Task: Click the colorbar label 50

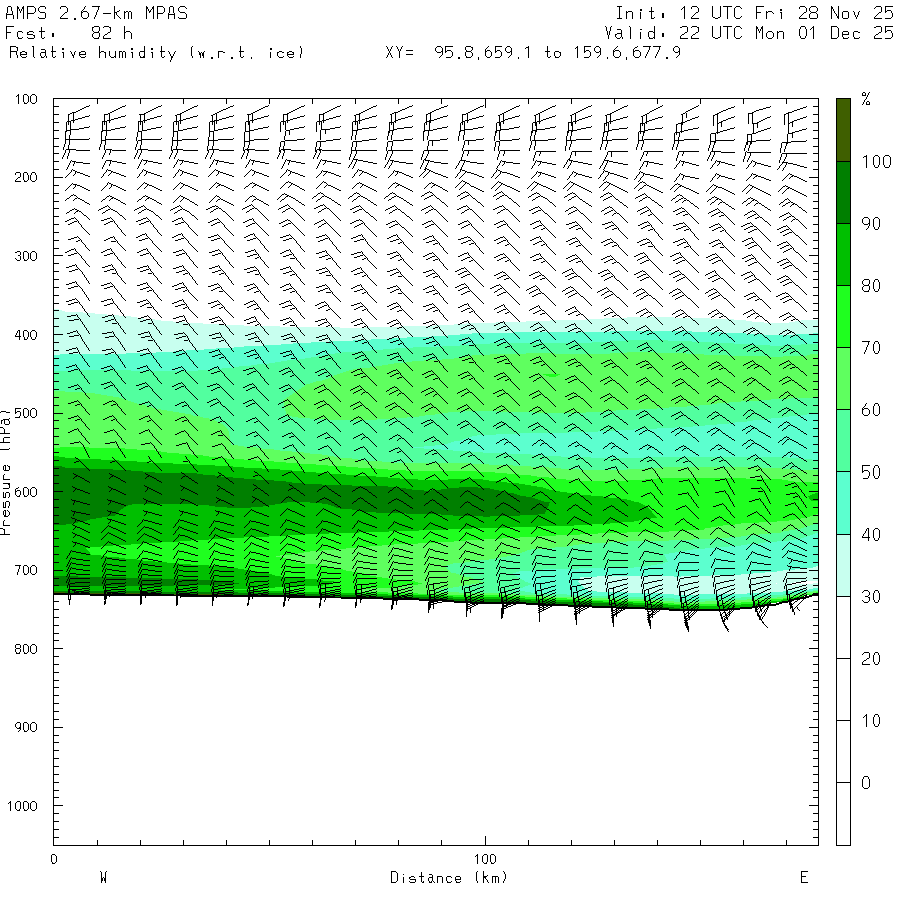Action: (x=871, y=472)
